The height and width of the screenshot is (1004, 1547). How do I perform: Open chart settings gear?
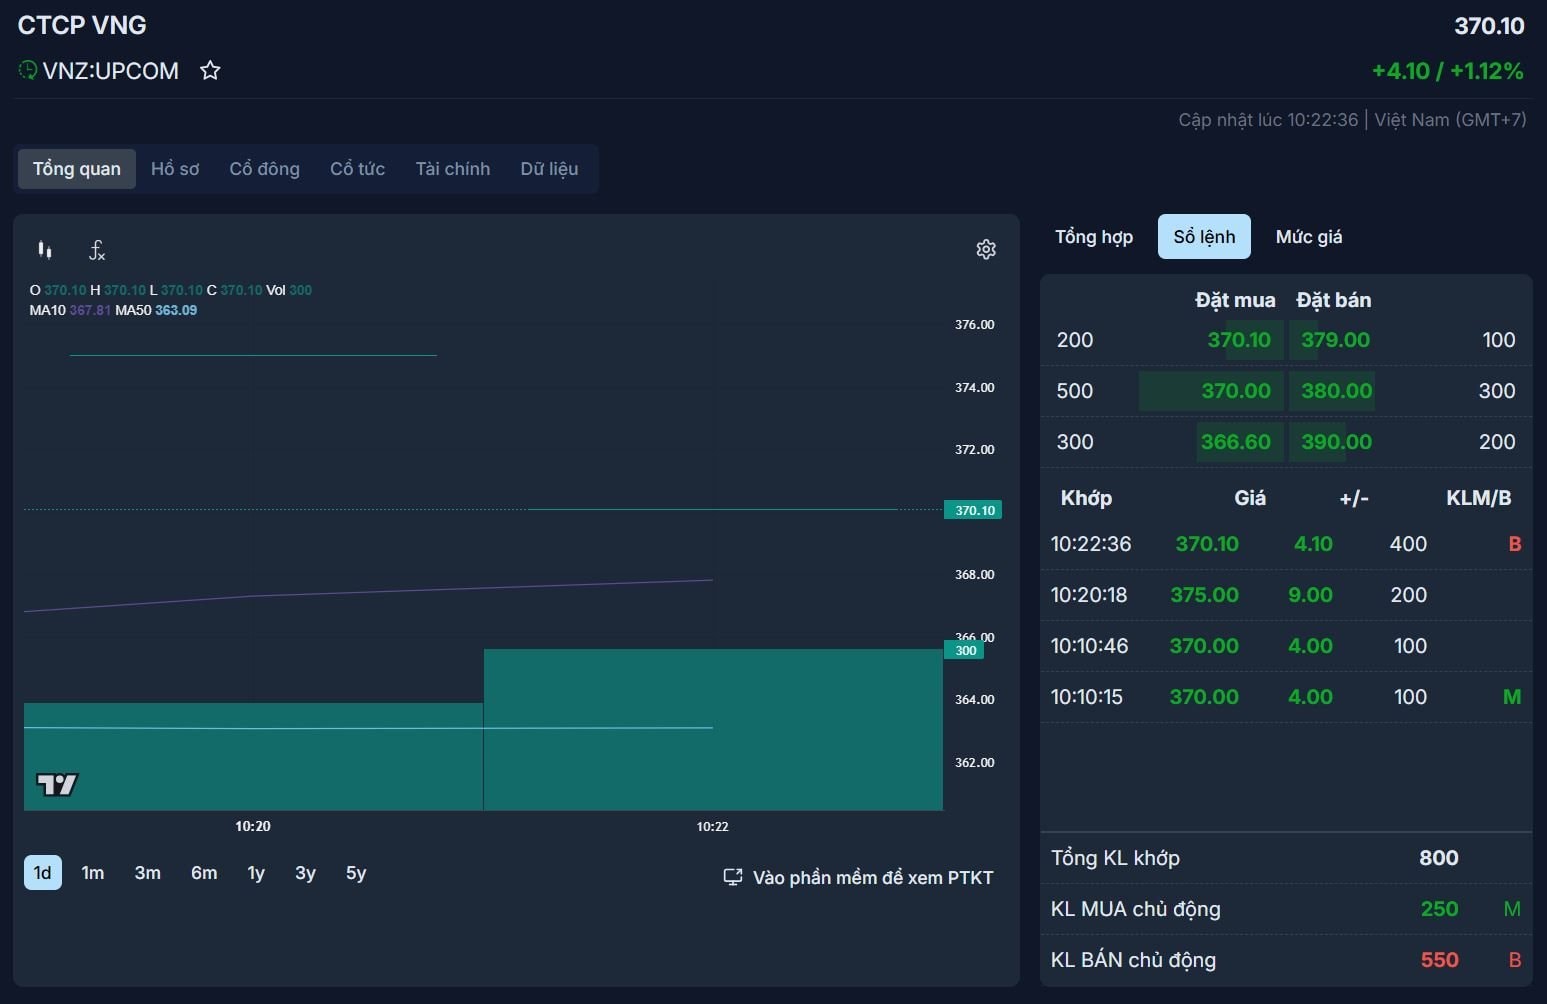(x=986, y=249)
